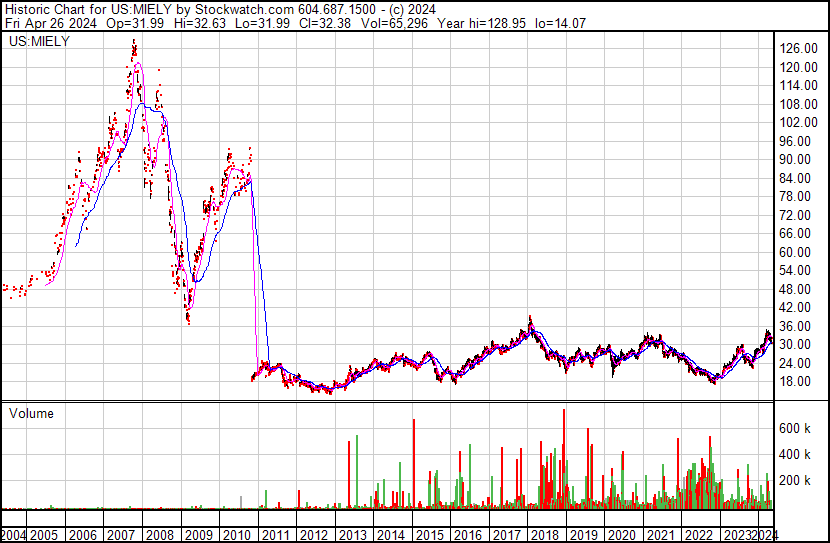Click the 'Lo=31.99' low value
The height and width of the screenshot is (543, 830).
point(263,23)
